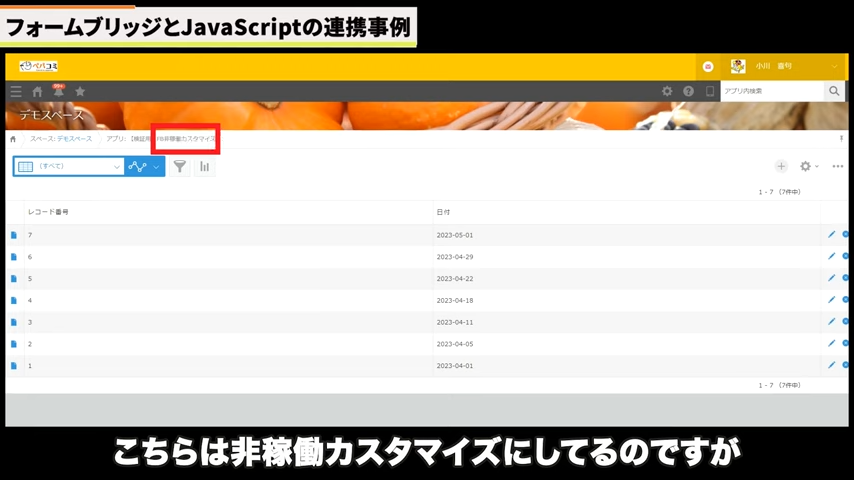Open the notifications bell
Screen dimensions: 854x480
point(58,91)
